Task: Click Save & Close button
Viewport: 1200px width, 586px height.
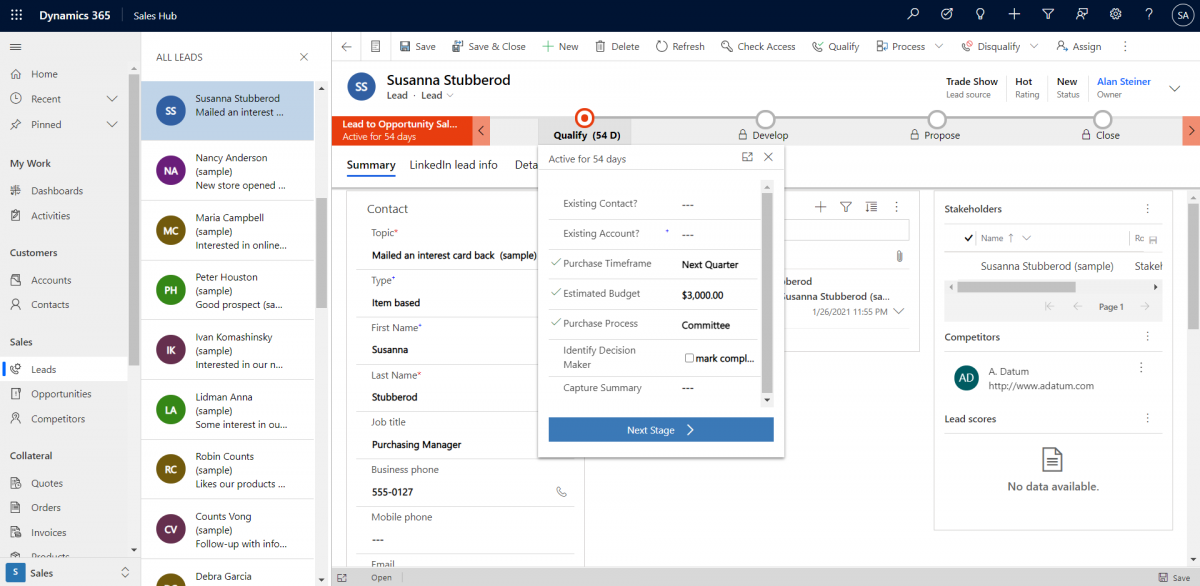Action: click(x=488, y=46)
